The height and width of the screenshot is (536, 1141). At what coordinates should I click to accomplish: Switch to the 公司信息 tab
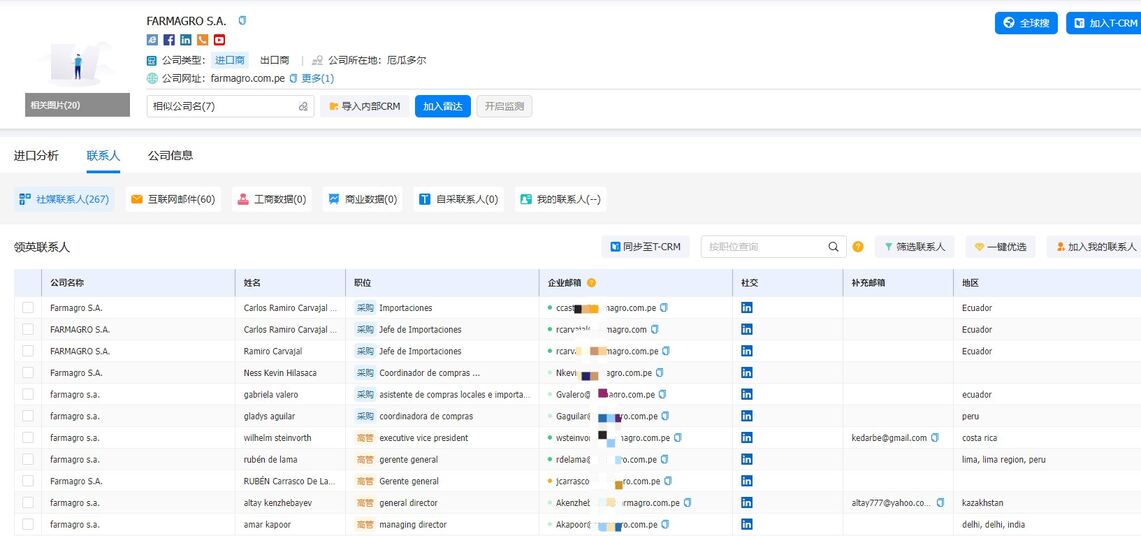[170, 156]
